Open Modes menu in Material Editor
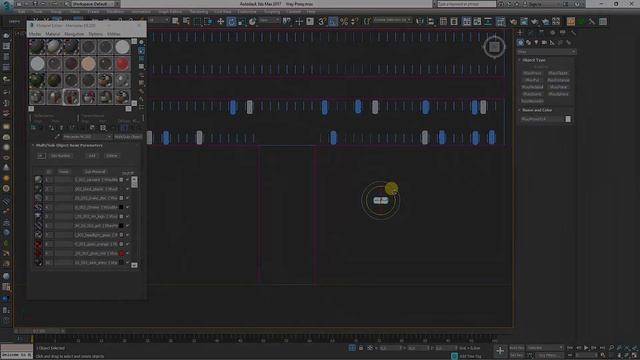The width and height of the screenshot is (640, 360). [x=35, y=34]
